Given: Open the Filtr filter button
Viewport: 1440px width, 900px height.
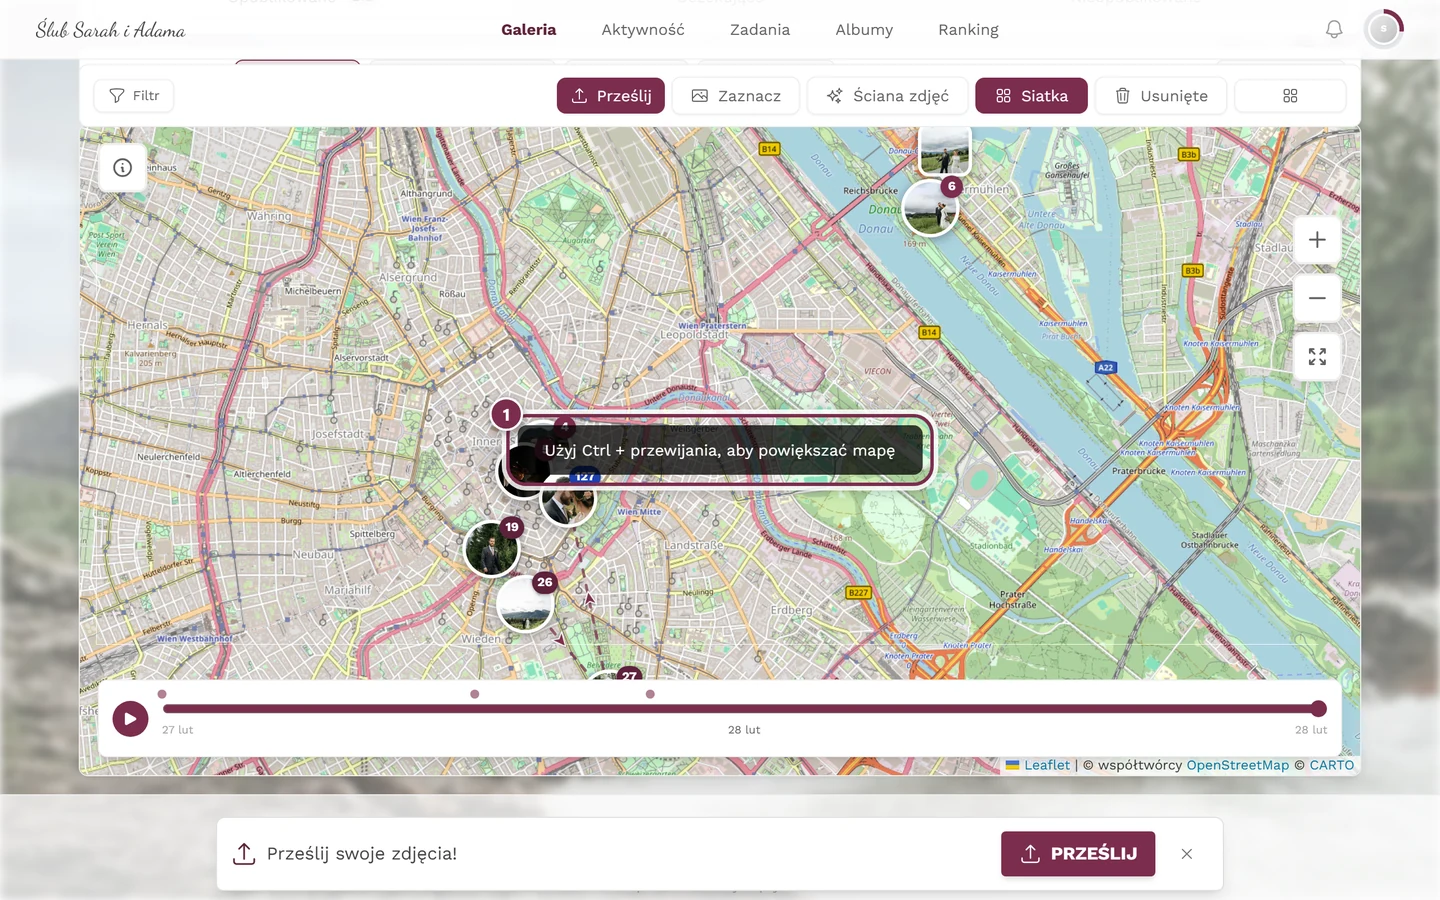Looking at the screenshot, I should [x=134, y=96].
